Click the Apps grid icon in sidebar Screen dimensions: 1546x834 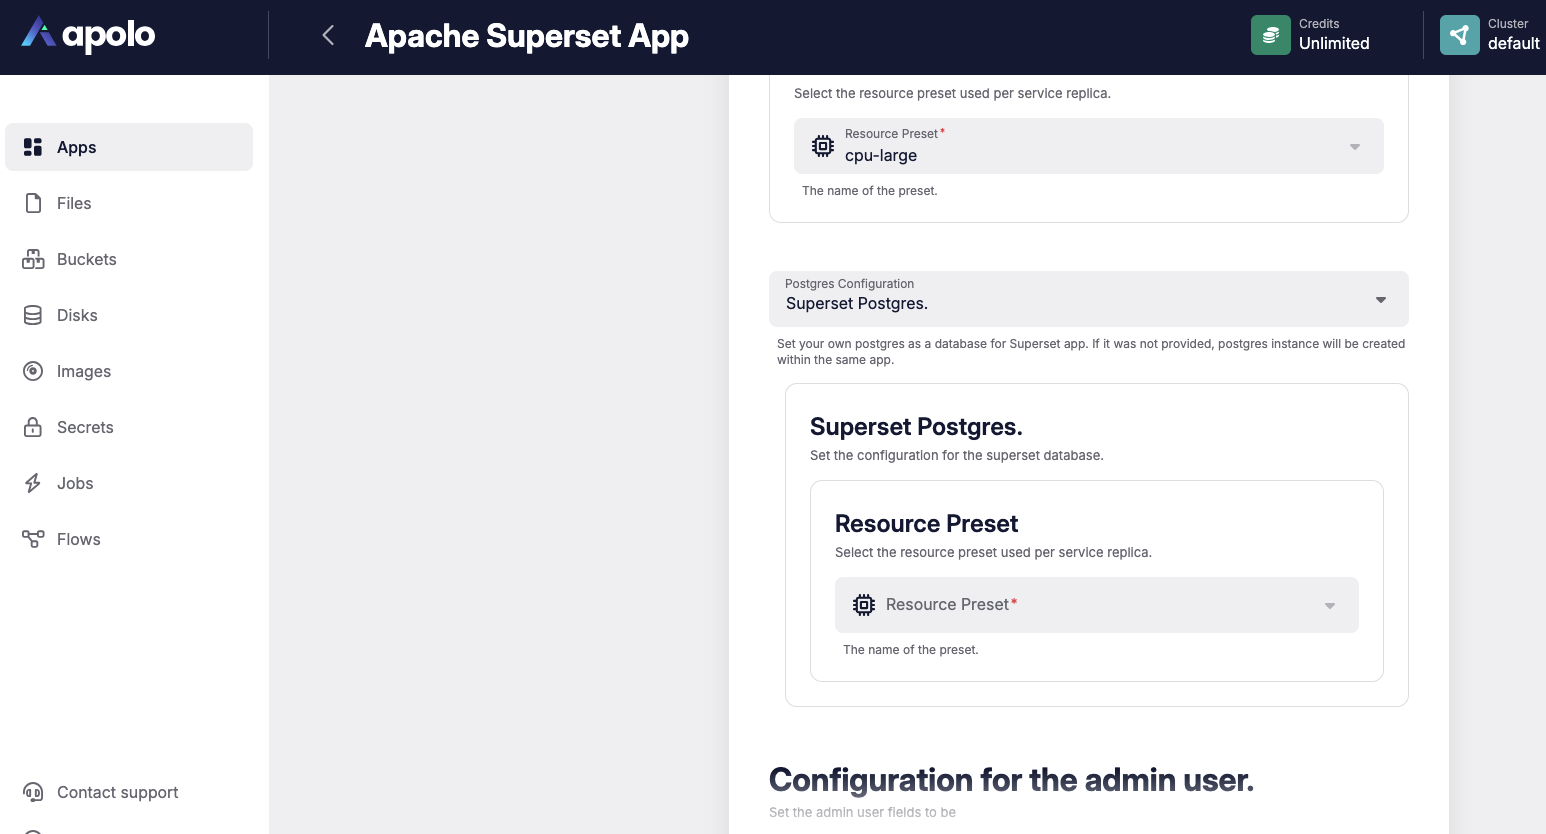tap(33, 147)
